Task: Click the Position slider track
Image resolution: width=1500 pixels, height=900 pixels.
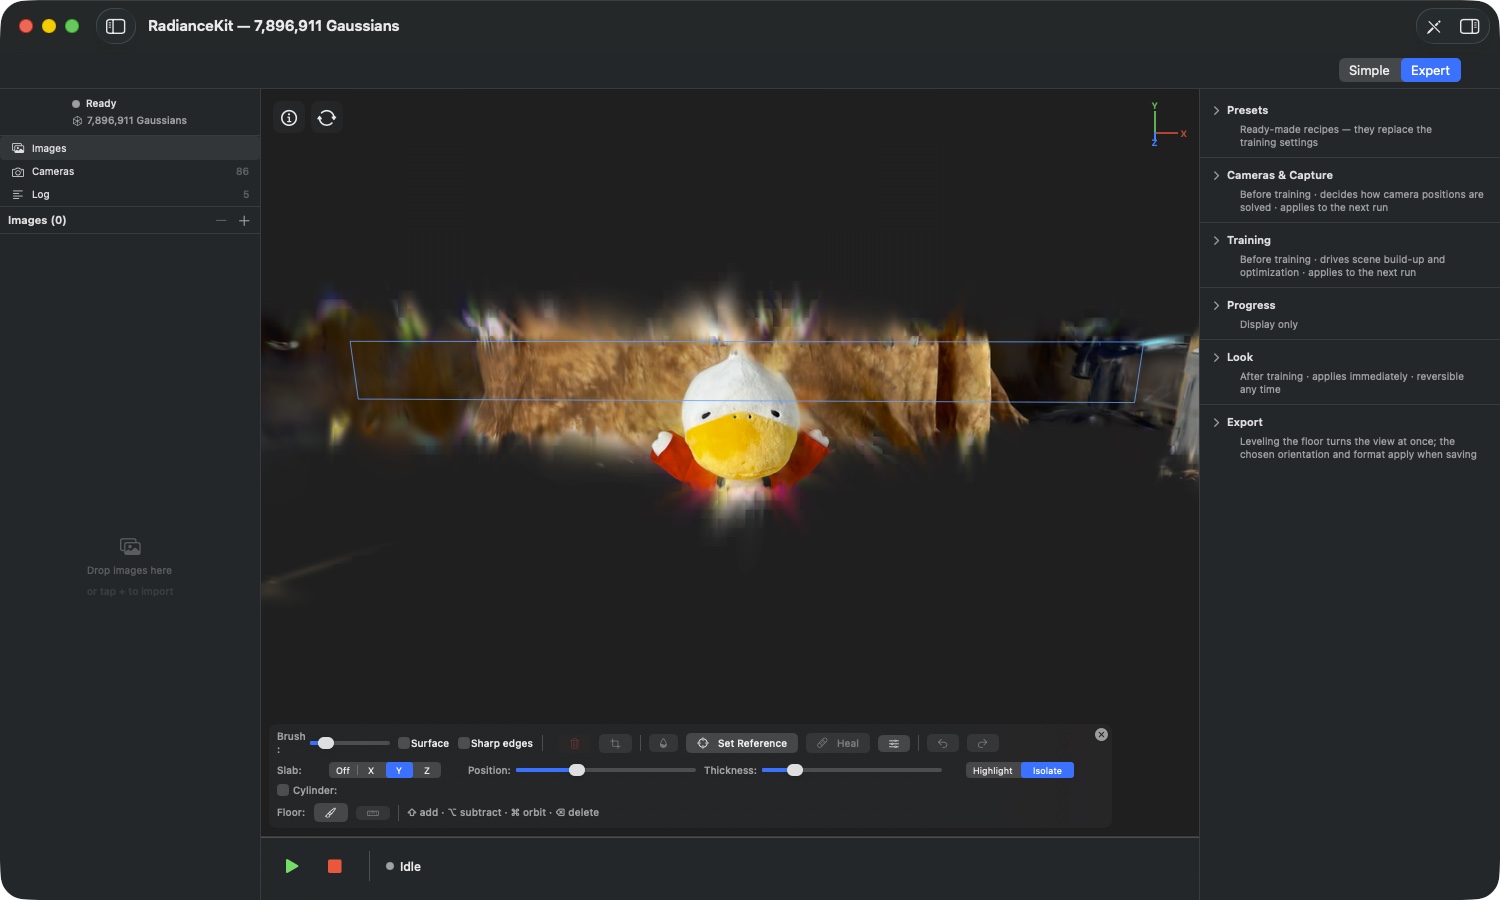Action: pos(605,771)
